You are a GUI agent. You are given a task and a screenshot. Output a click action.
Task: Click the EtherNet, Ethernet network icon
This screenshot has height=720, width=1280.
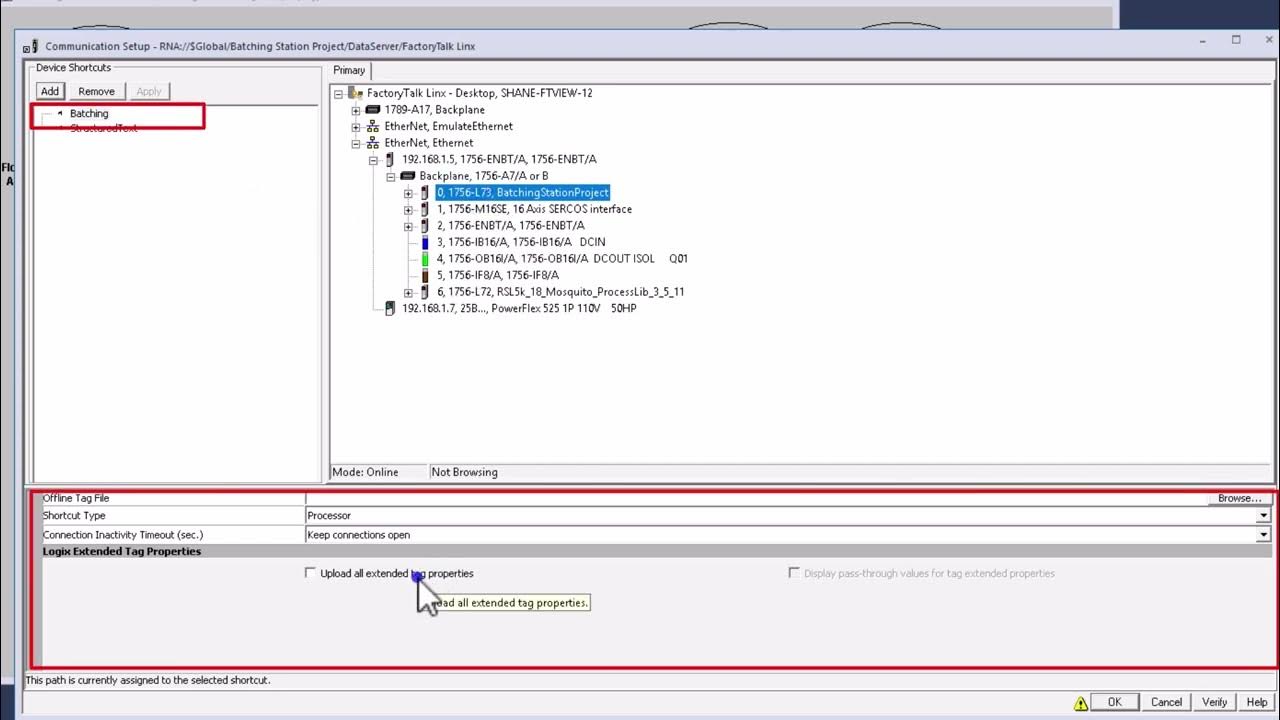(372, 143)
